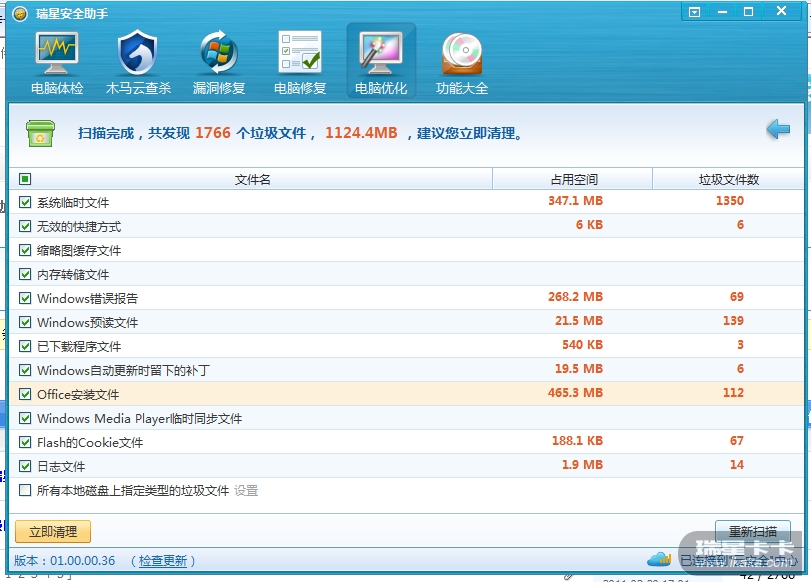Enable 所有本地磁盘上指定类型的垃圾文件 checkbox
The image size is (811, 582).
(25, 490)
